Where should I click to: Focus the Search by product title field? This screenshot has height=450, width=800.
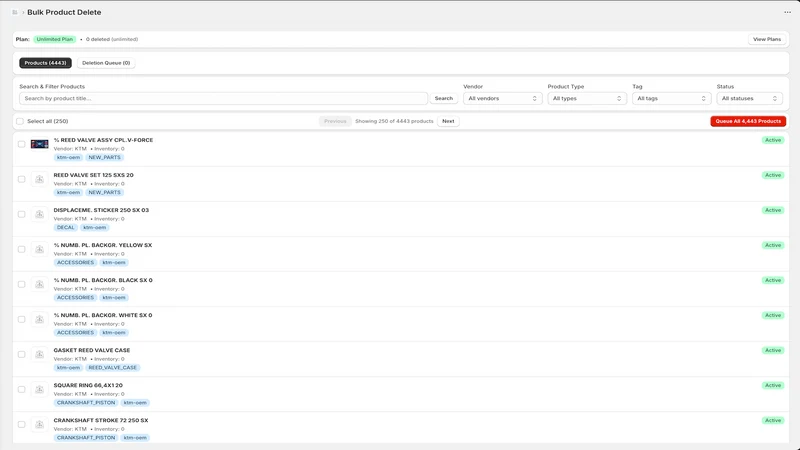223,98
